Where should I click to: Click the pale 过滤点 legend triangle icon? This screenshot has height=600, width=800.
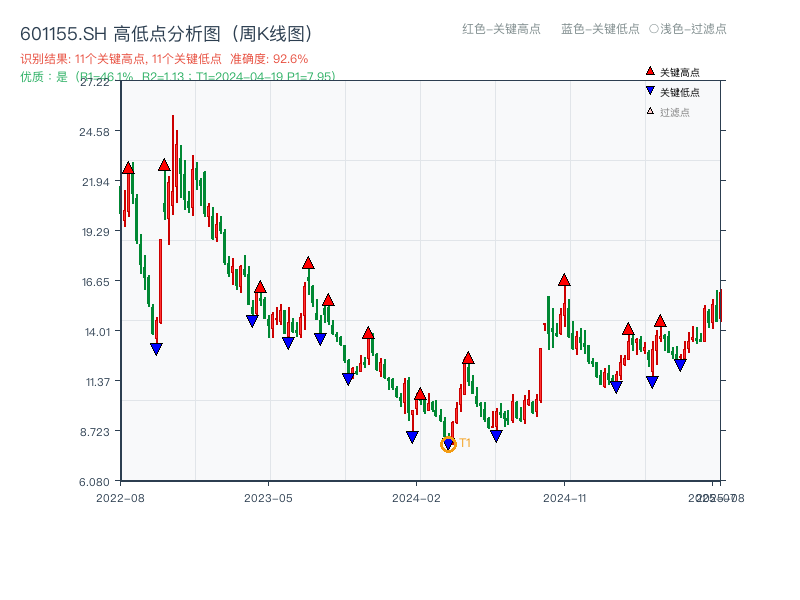[650, 111]
